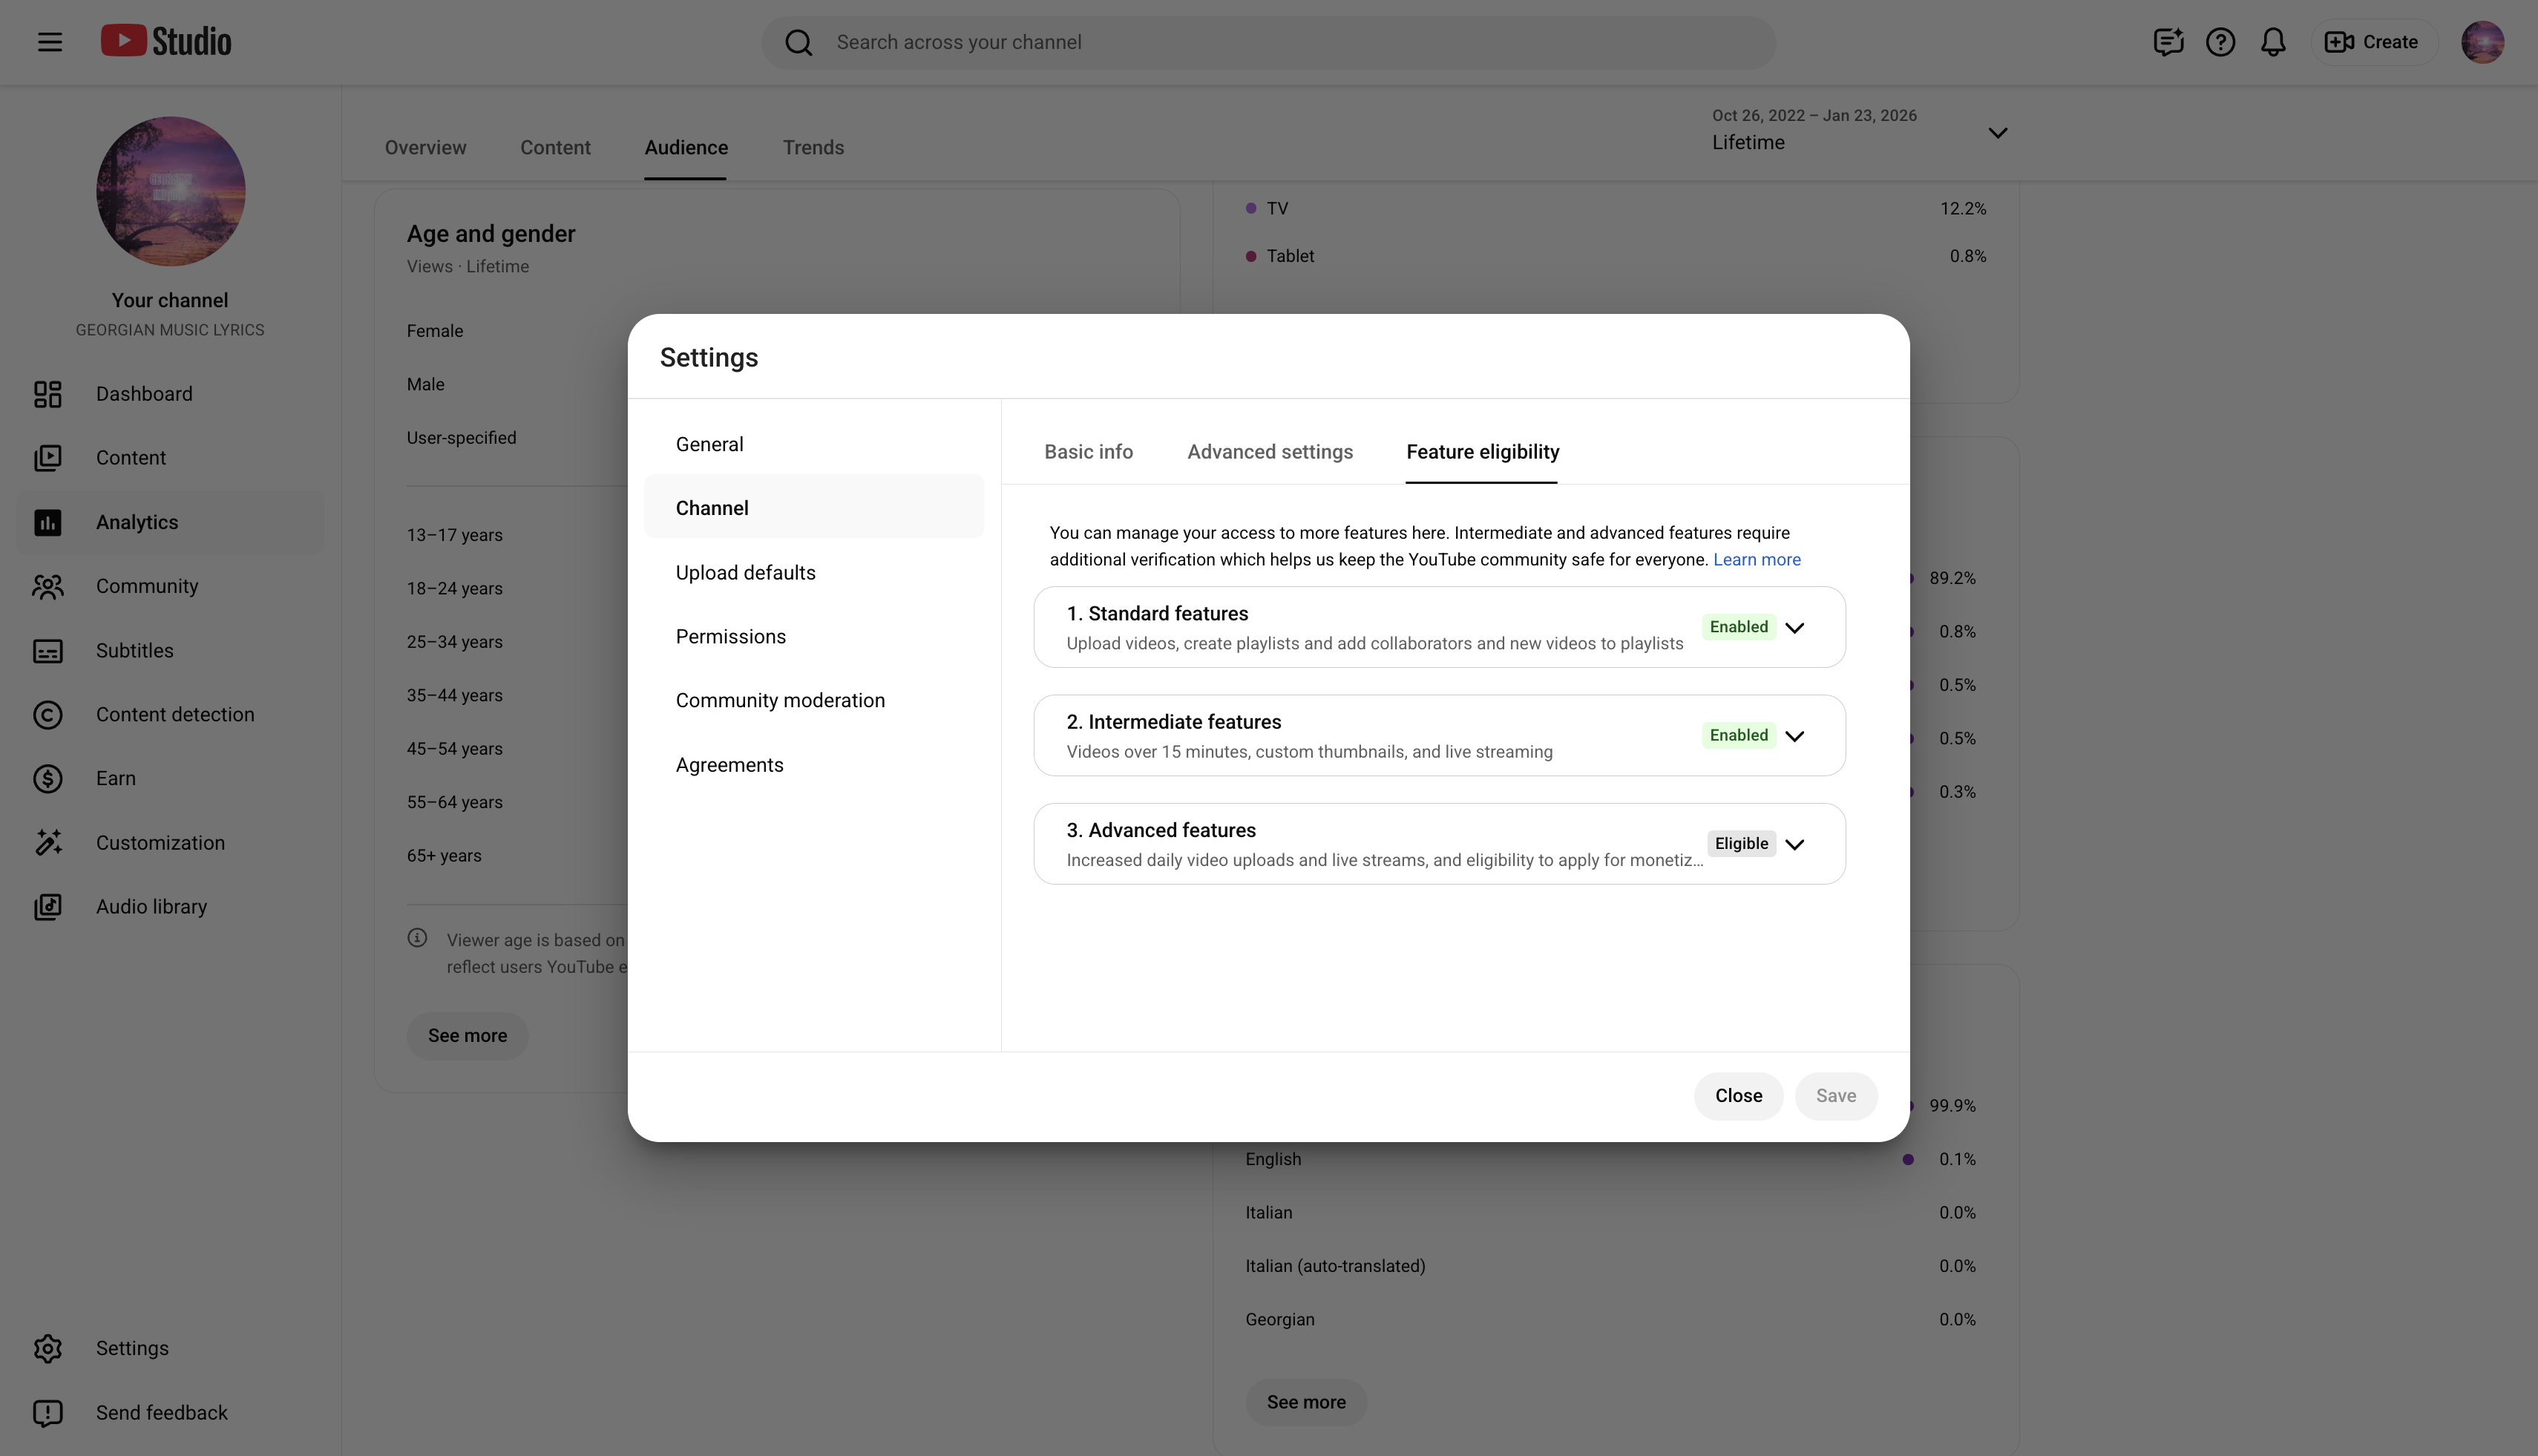Go to the Content analytics tab
This screenshot has height=1456, width=2538.
point(555,147)
